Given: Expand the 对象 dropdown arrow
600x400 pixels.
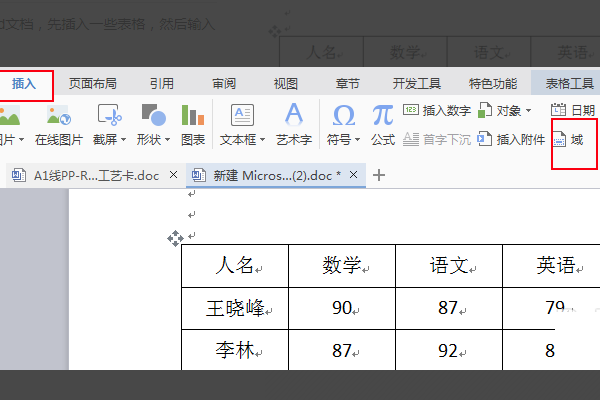Looking at the screenshot, I should click(x=528, y=111).
